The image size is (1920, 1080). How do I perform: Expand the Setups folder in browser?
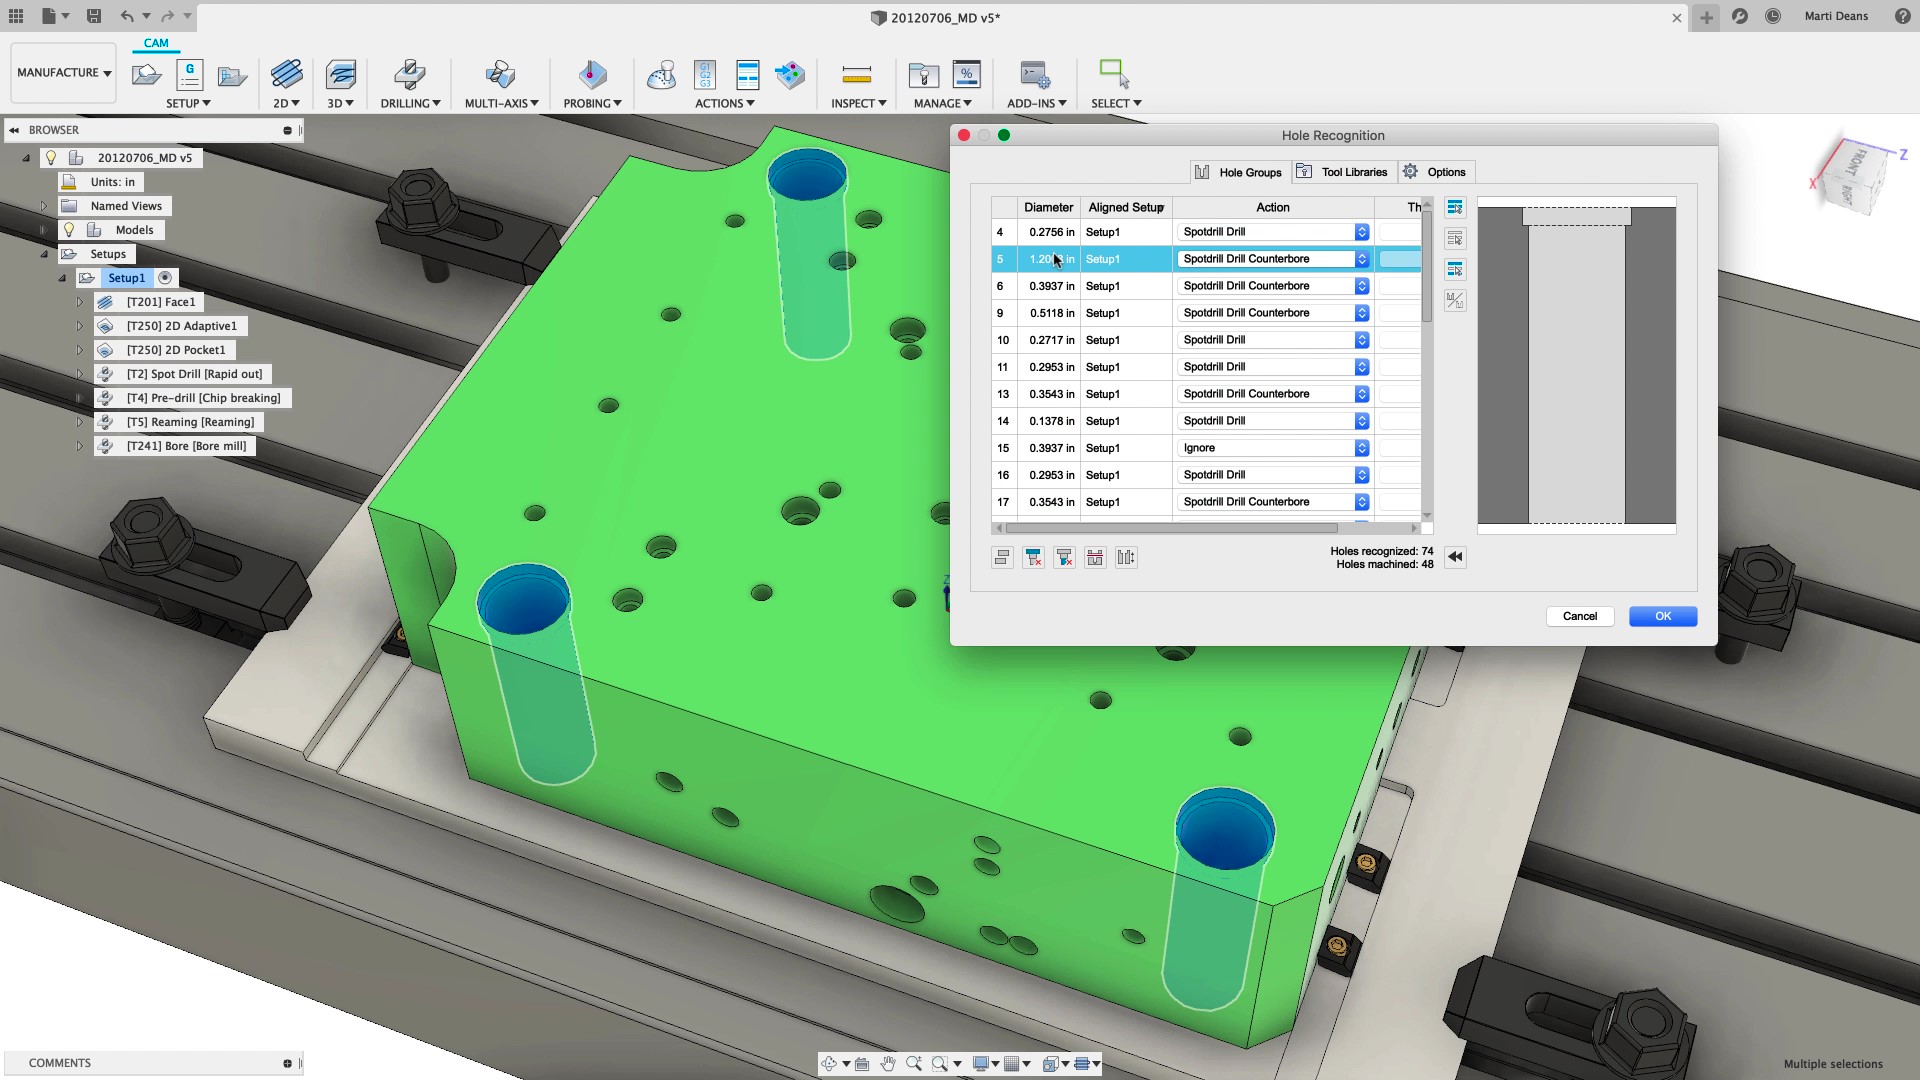point(43,254)
